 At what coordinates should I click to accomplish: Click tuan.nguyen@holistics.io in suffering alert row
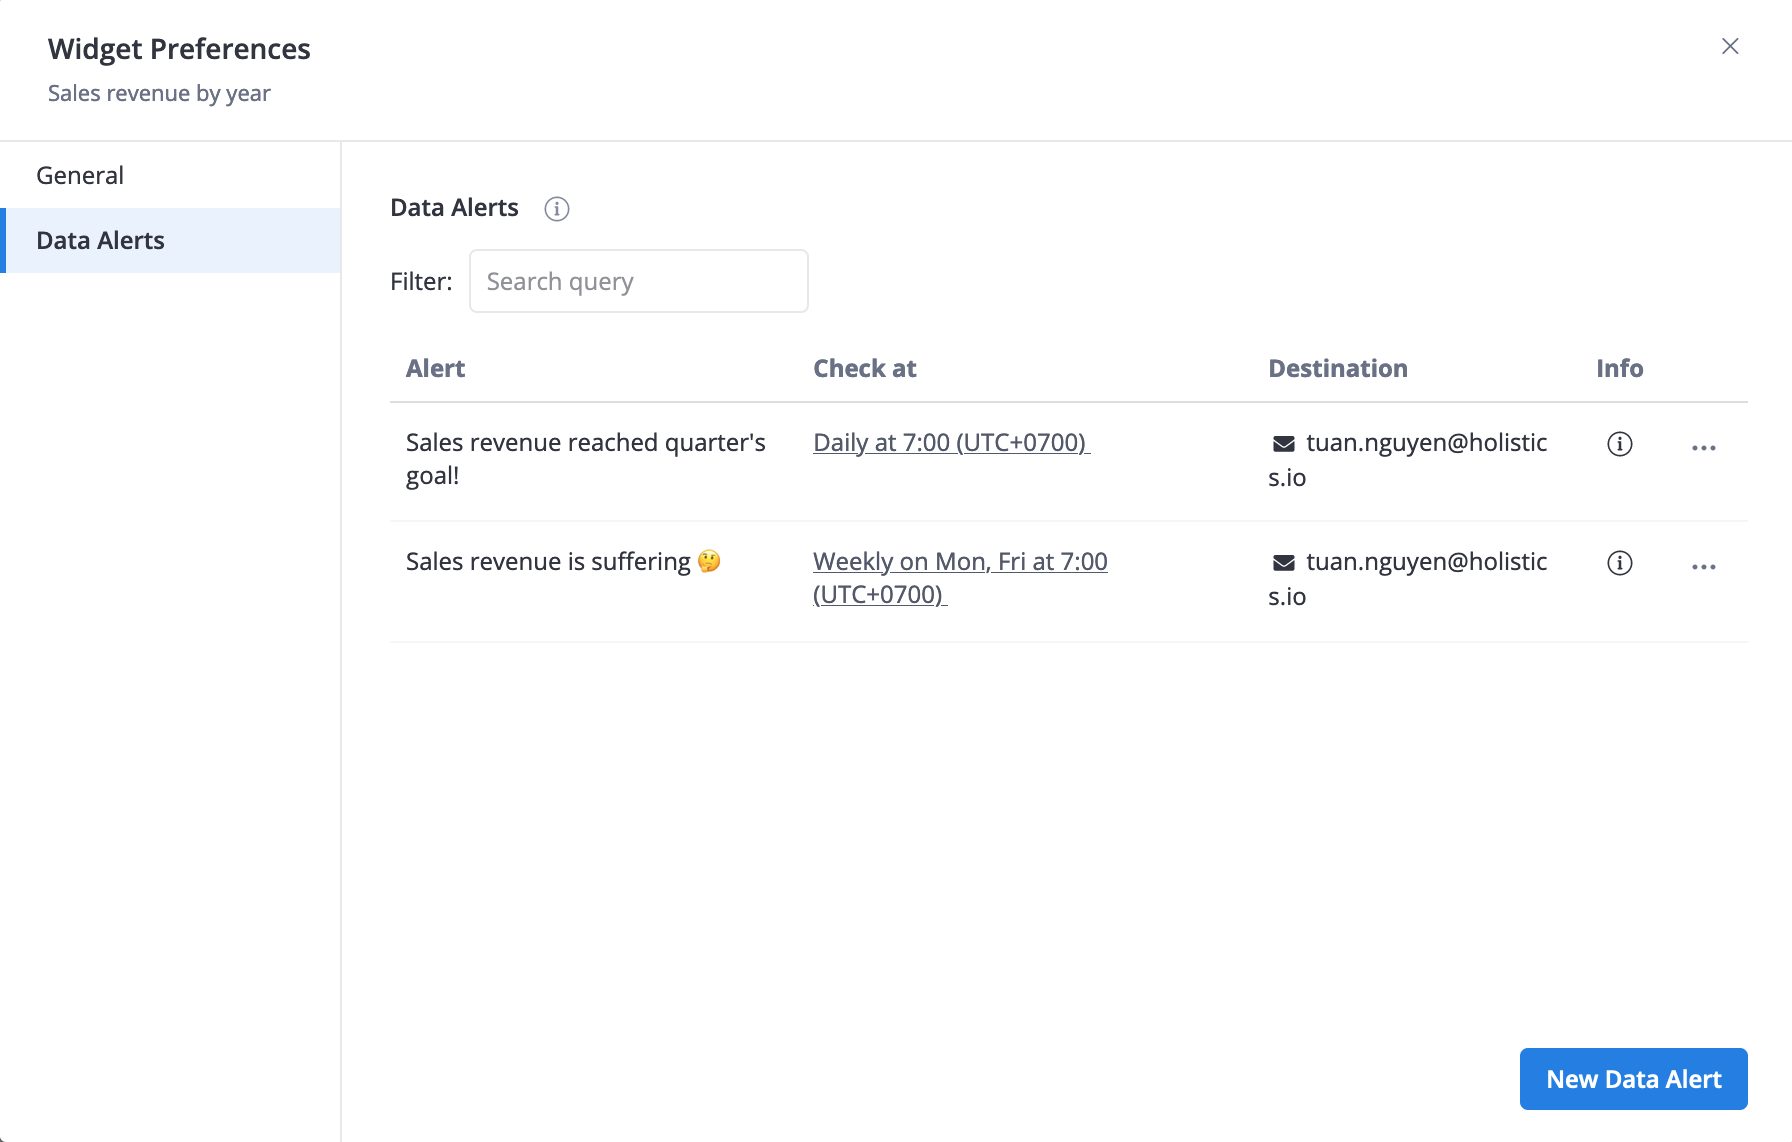pyautogui.click(x=1408, y=579)
